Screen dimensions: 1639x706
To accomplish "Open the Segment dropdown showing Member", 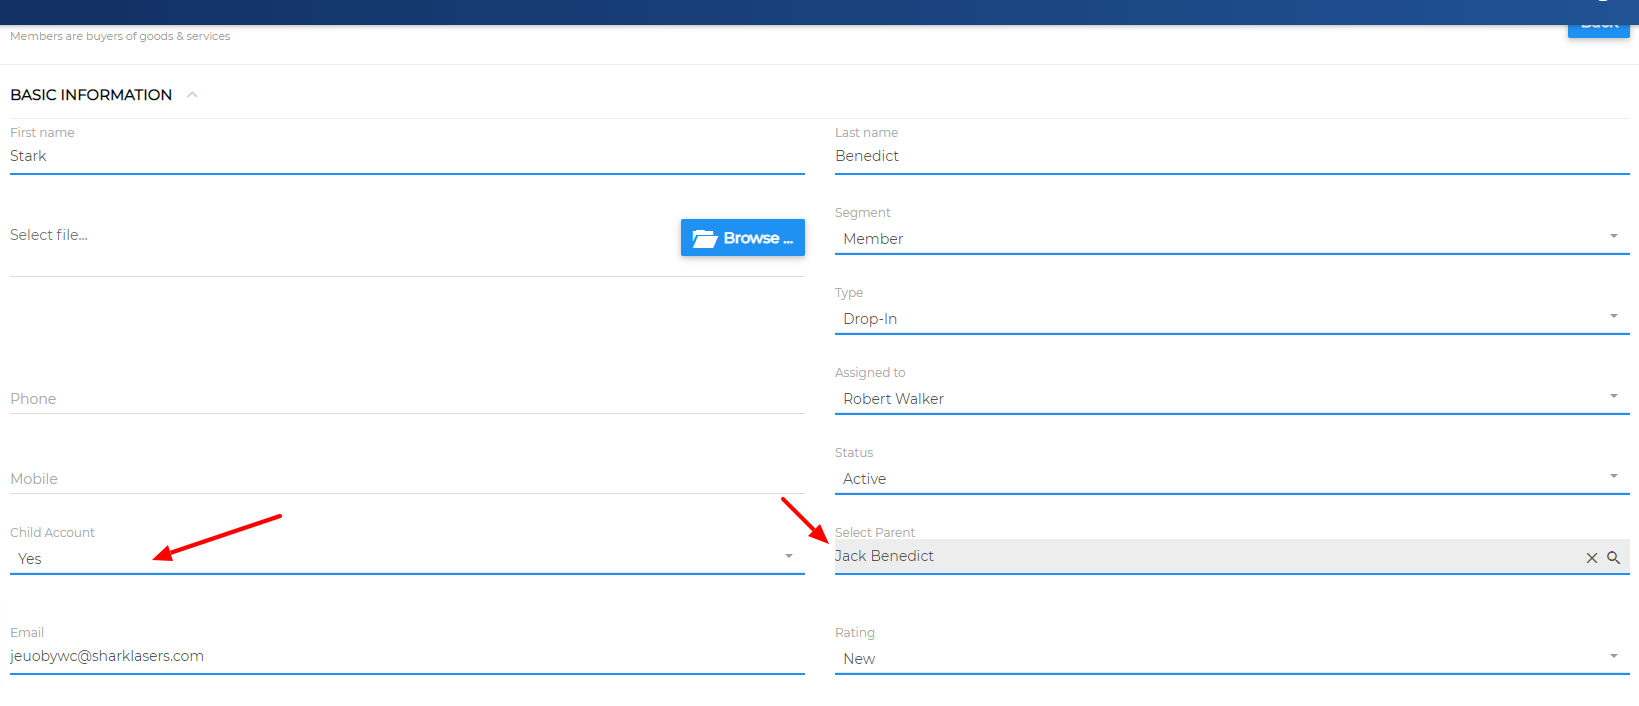I will coord(1231,238).
